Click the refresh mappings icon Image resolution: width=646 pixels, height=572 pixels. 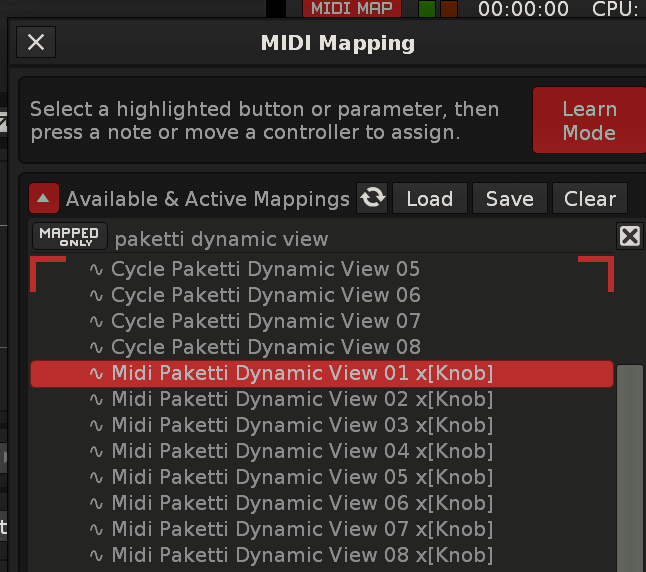(373, 198)
